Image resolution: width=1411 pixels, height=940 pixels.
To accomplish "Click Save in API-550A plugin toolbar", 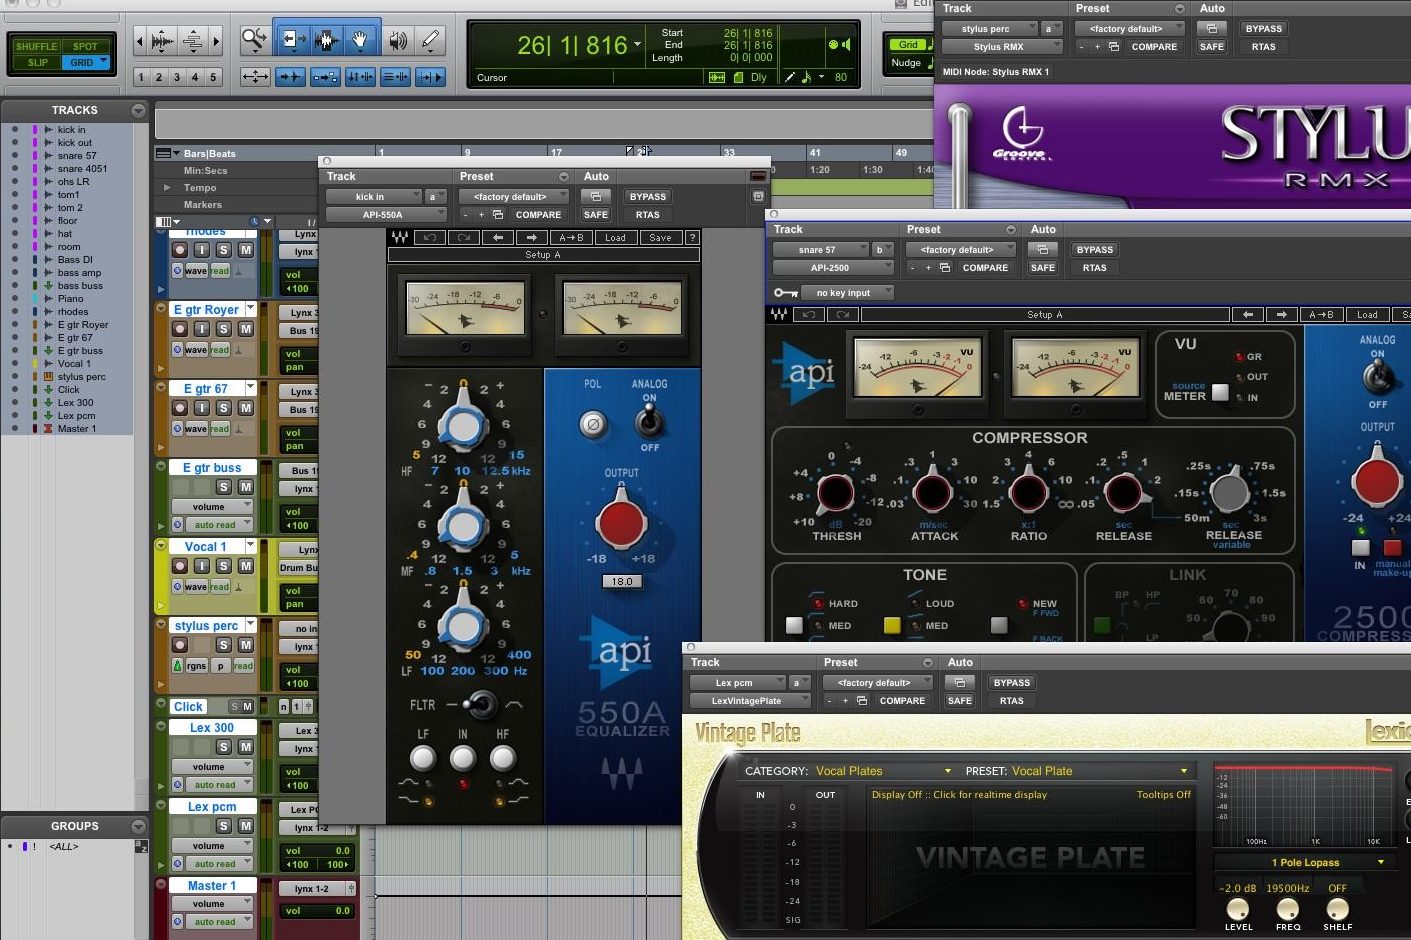I will [660, 238].
